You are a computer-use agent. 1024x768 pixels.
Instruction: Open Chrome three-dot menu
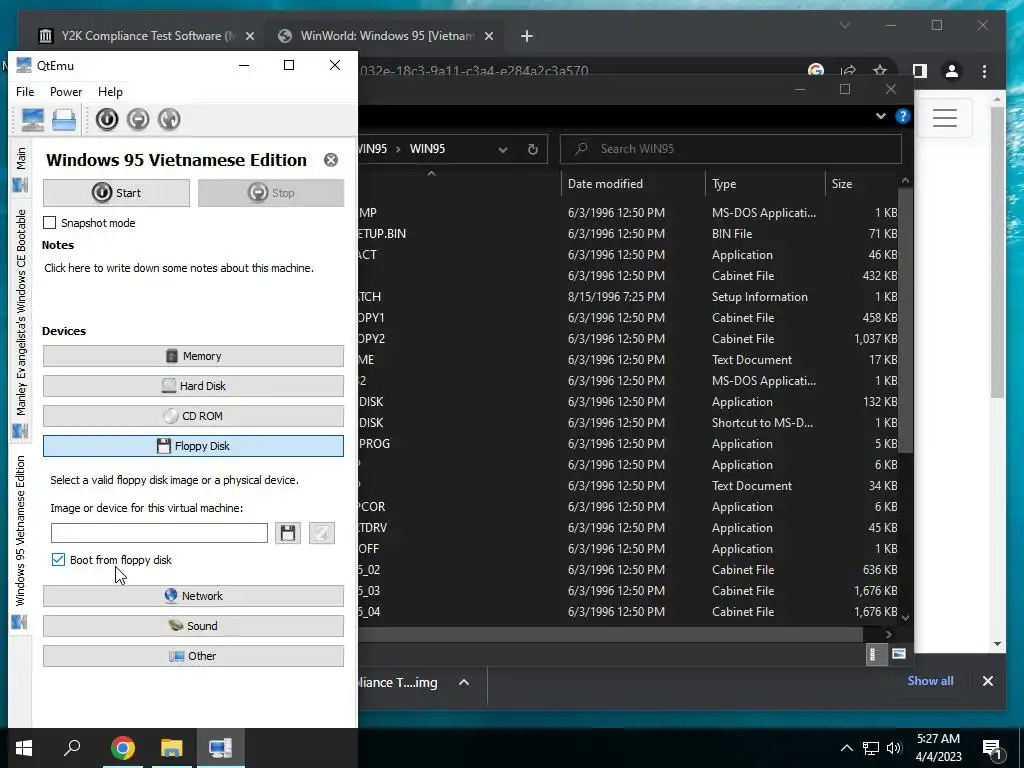(x=984, y=71)
